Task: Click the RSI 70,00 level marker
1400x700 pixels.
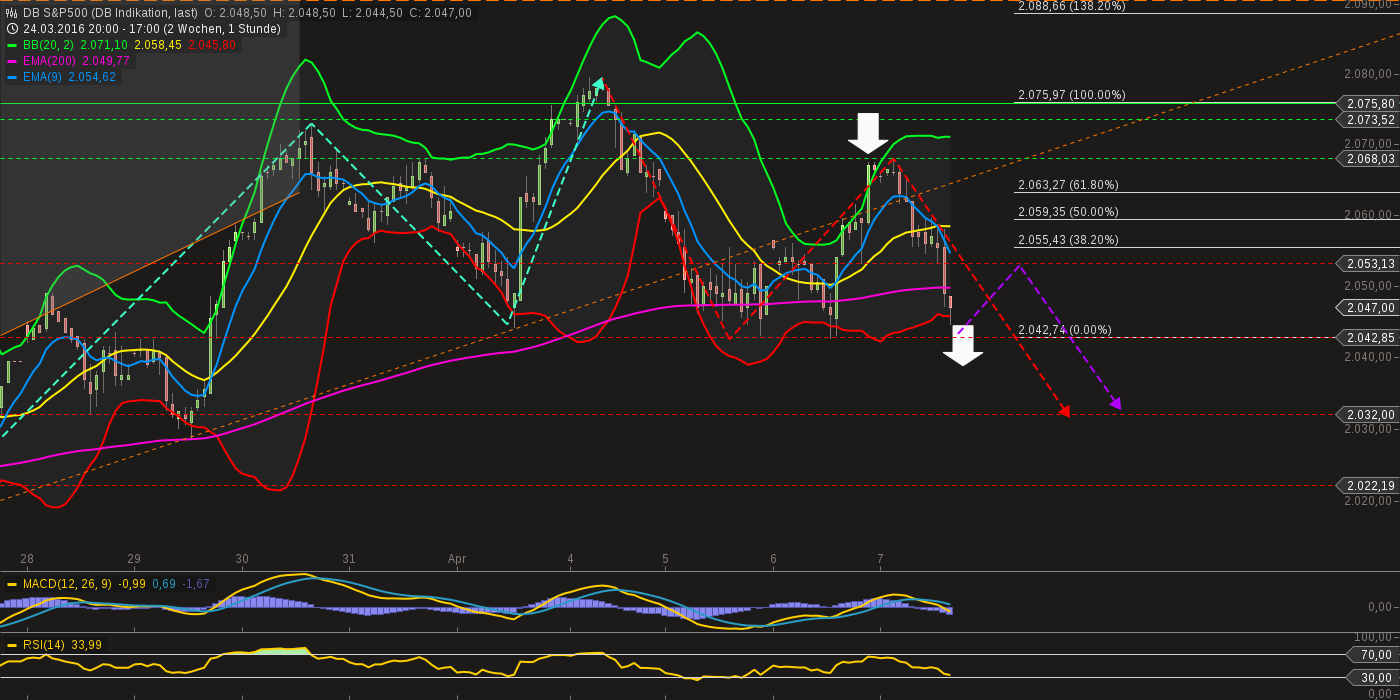Action: click(1373, 655)
